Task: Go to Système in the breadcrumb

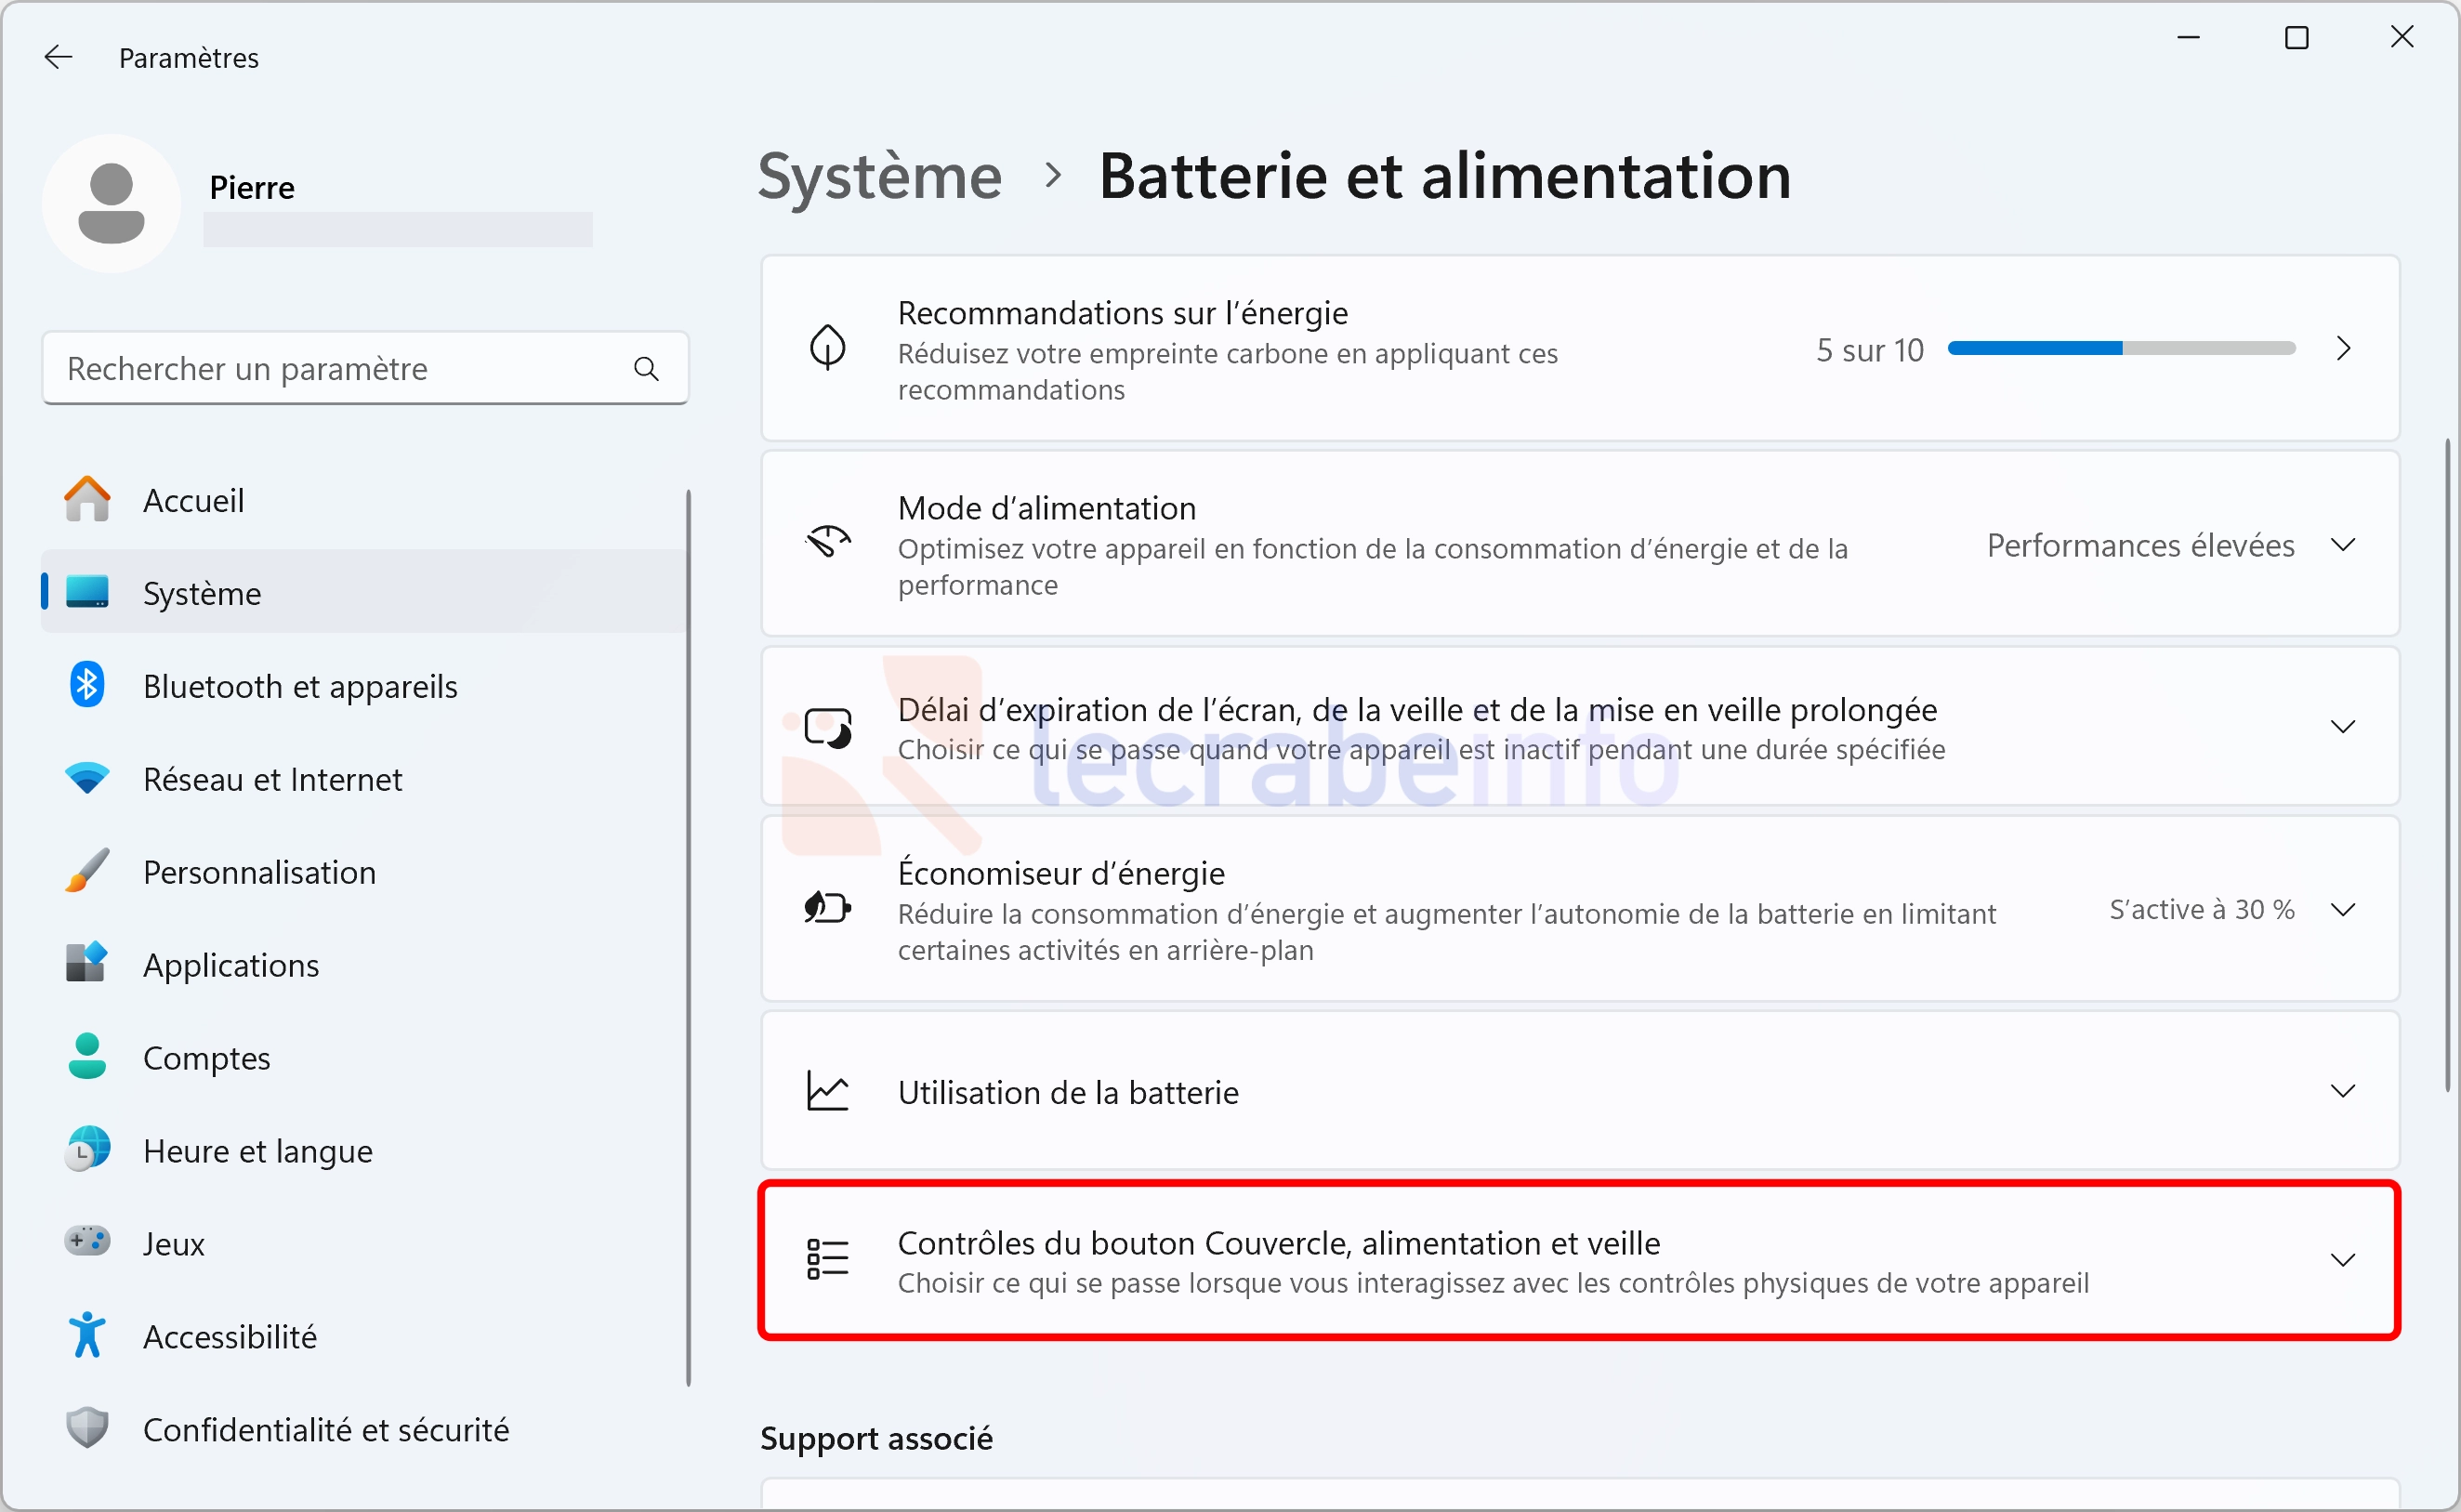Action: (880, 177)
